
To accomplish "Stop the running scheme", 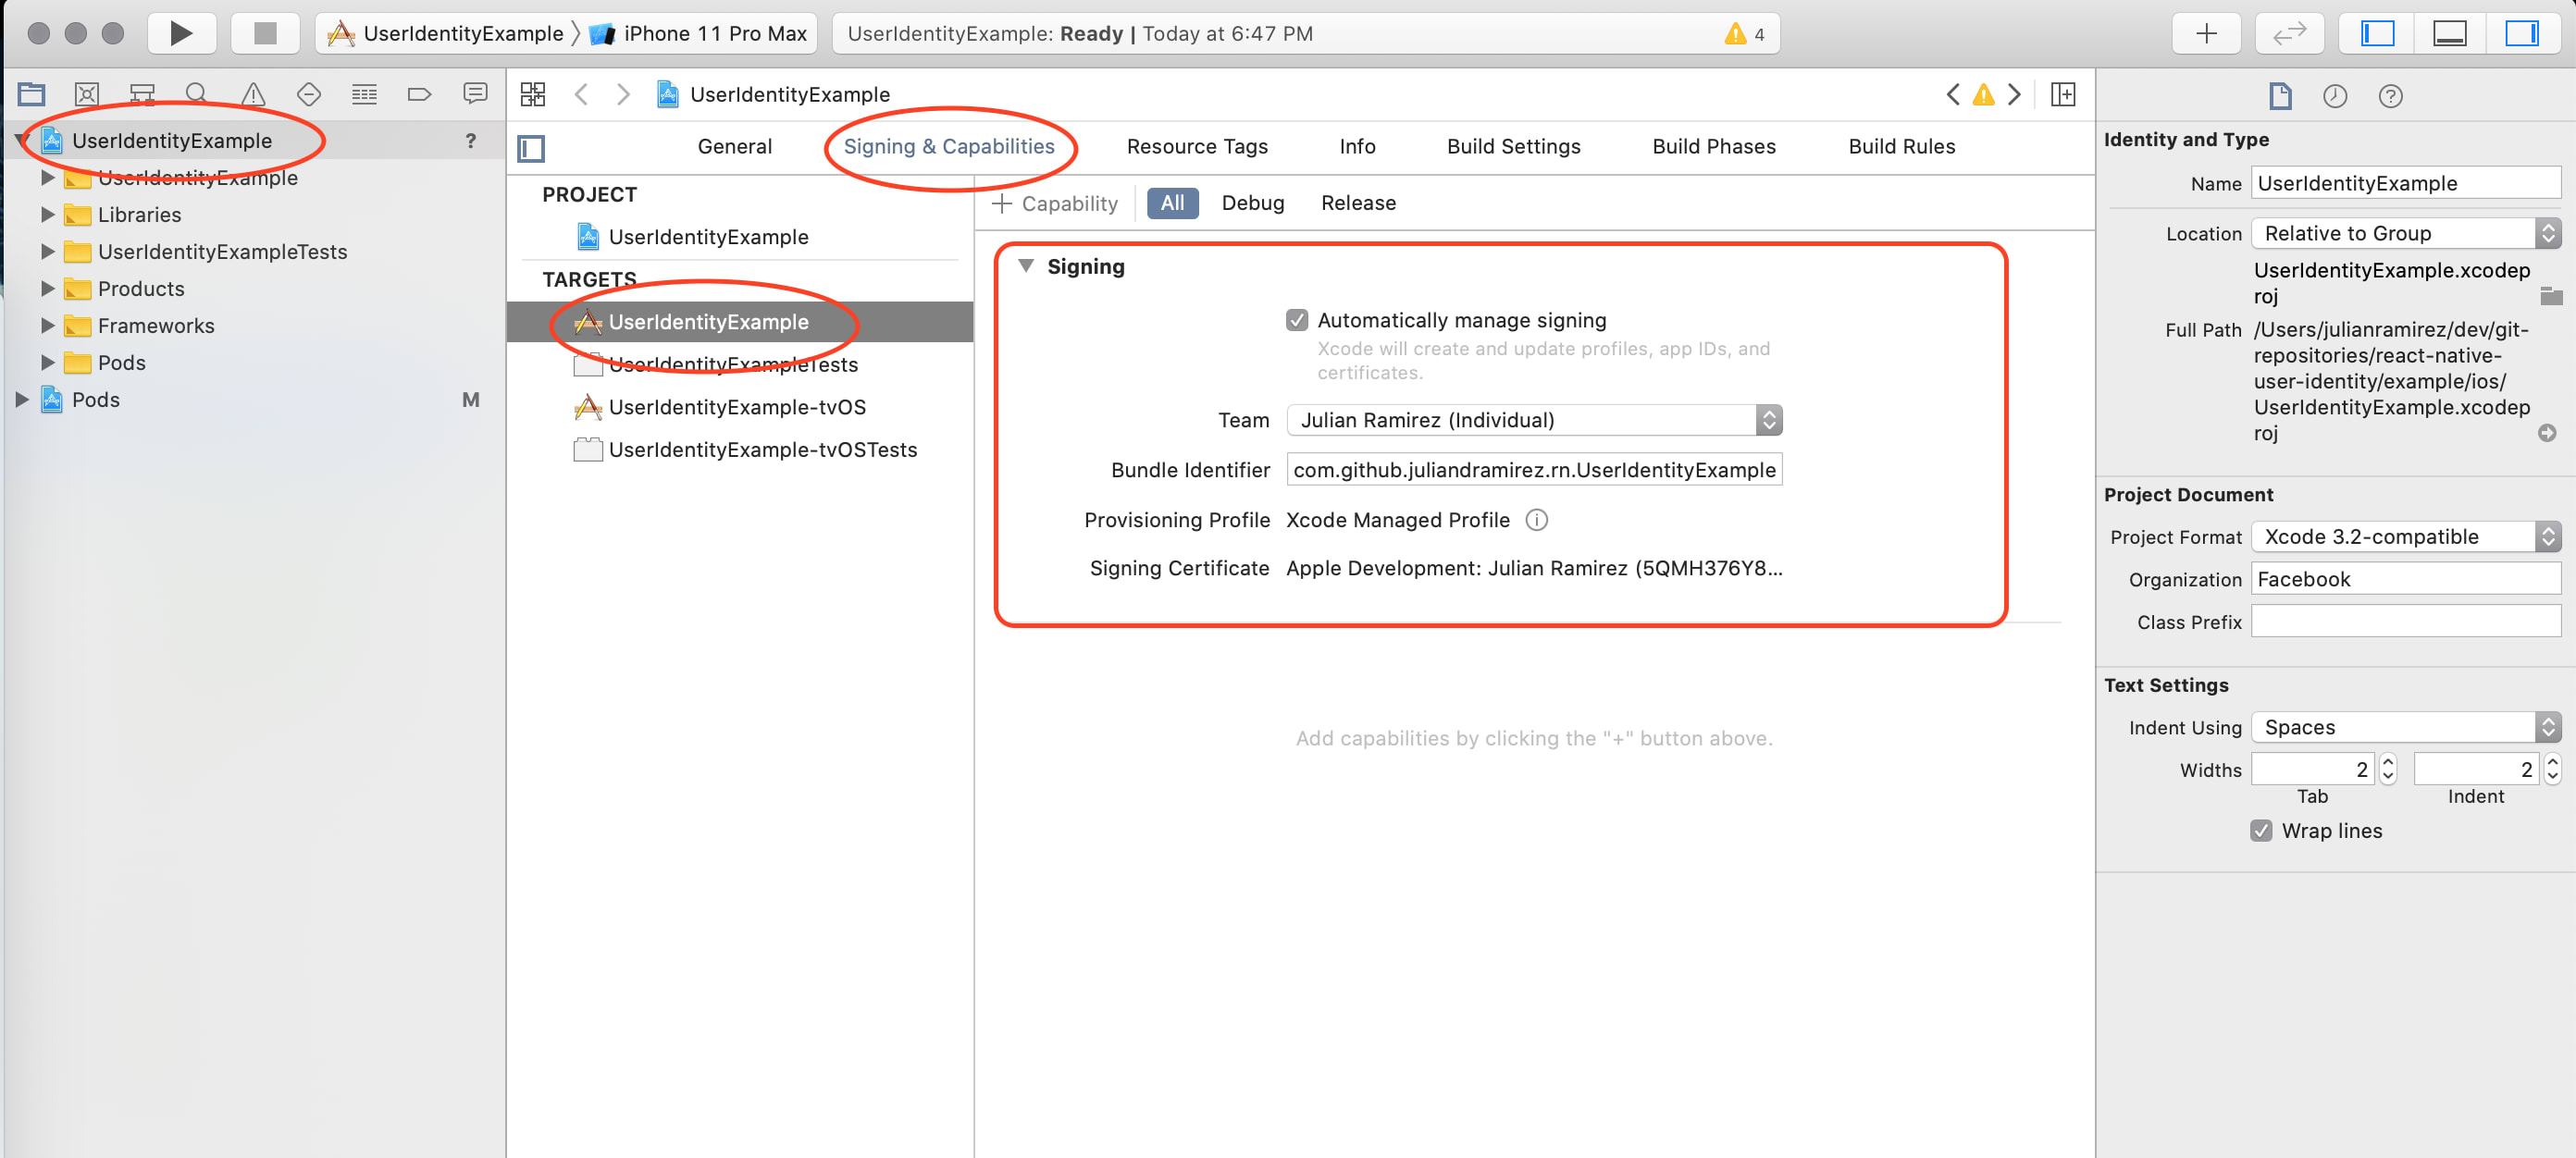I will pyautogui.click(x=265, y=33).
